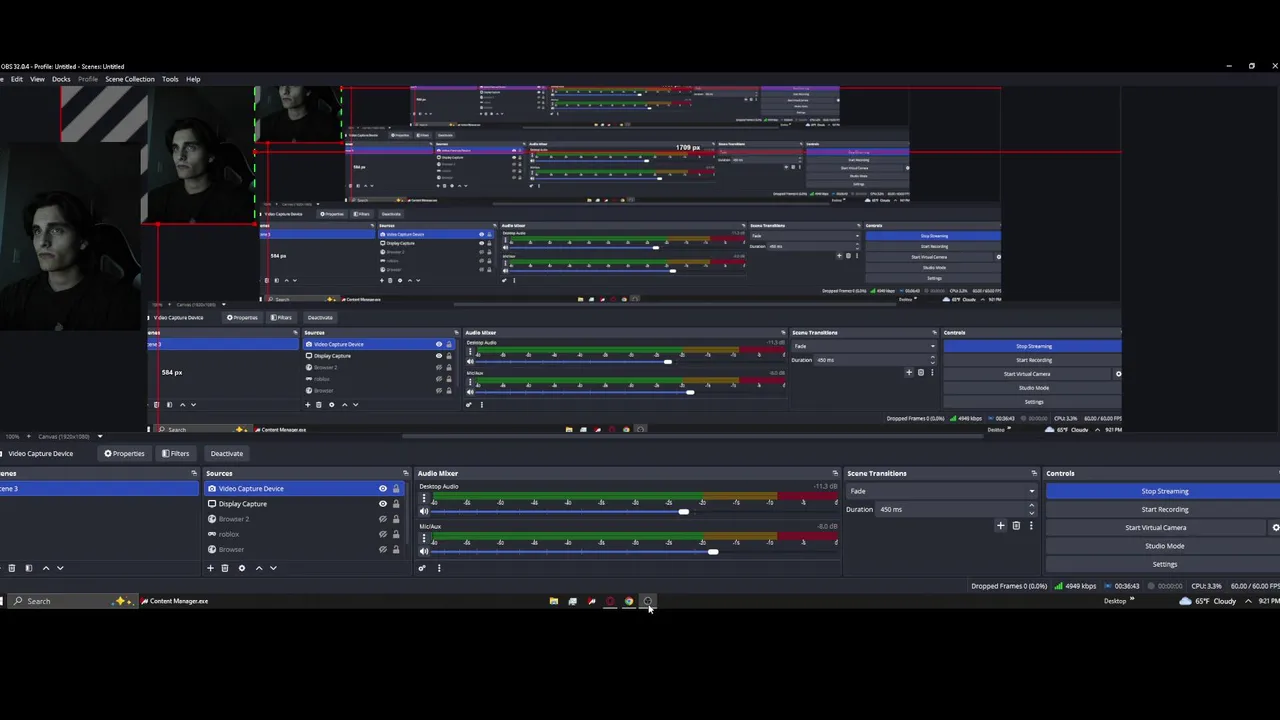The width and height of the screenshot is (1280, 720).
Task: Increase transition duration with up arrow
Action: click(x=1032, y=506)
